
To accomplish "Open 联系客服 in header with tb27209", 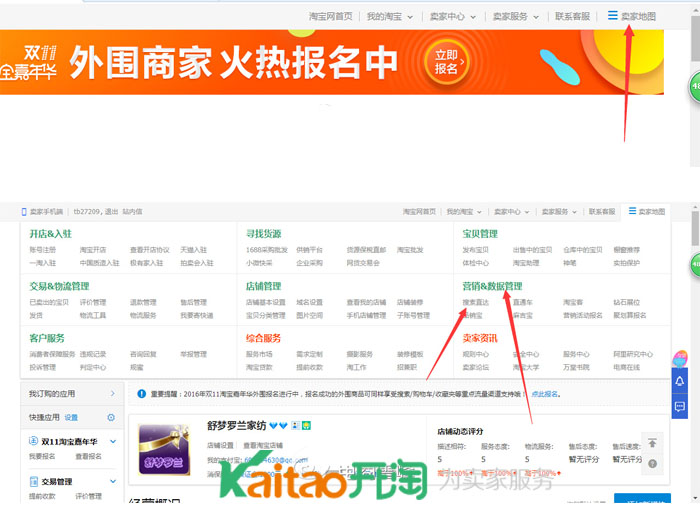I will pos(602,212).
